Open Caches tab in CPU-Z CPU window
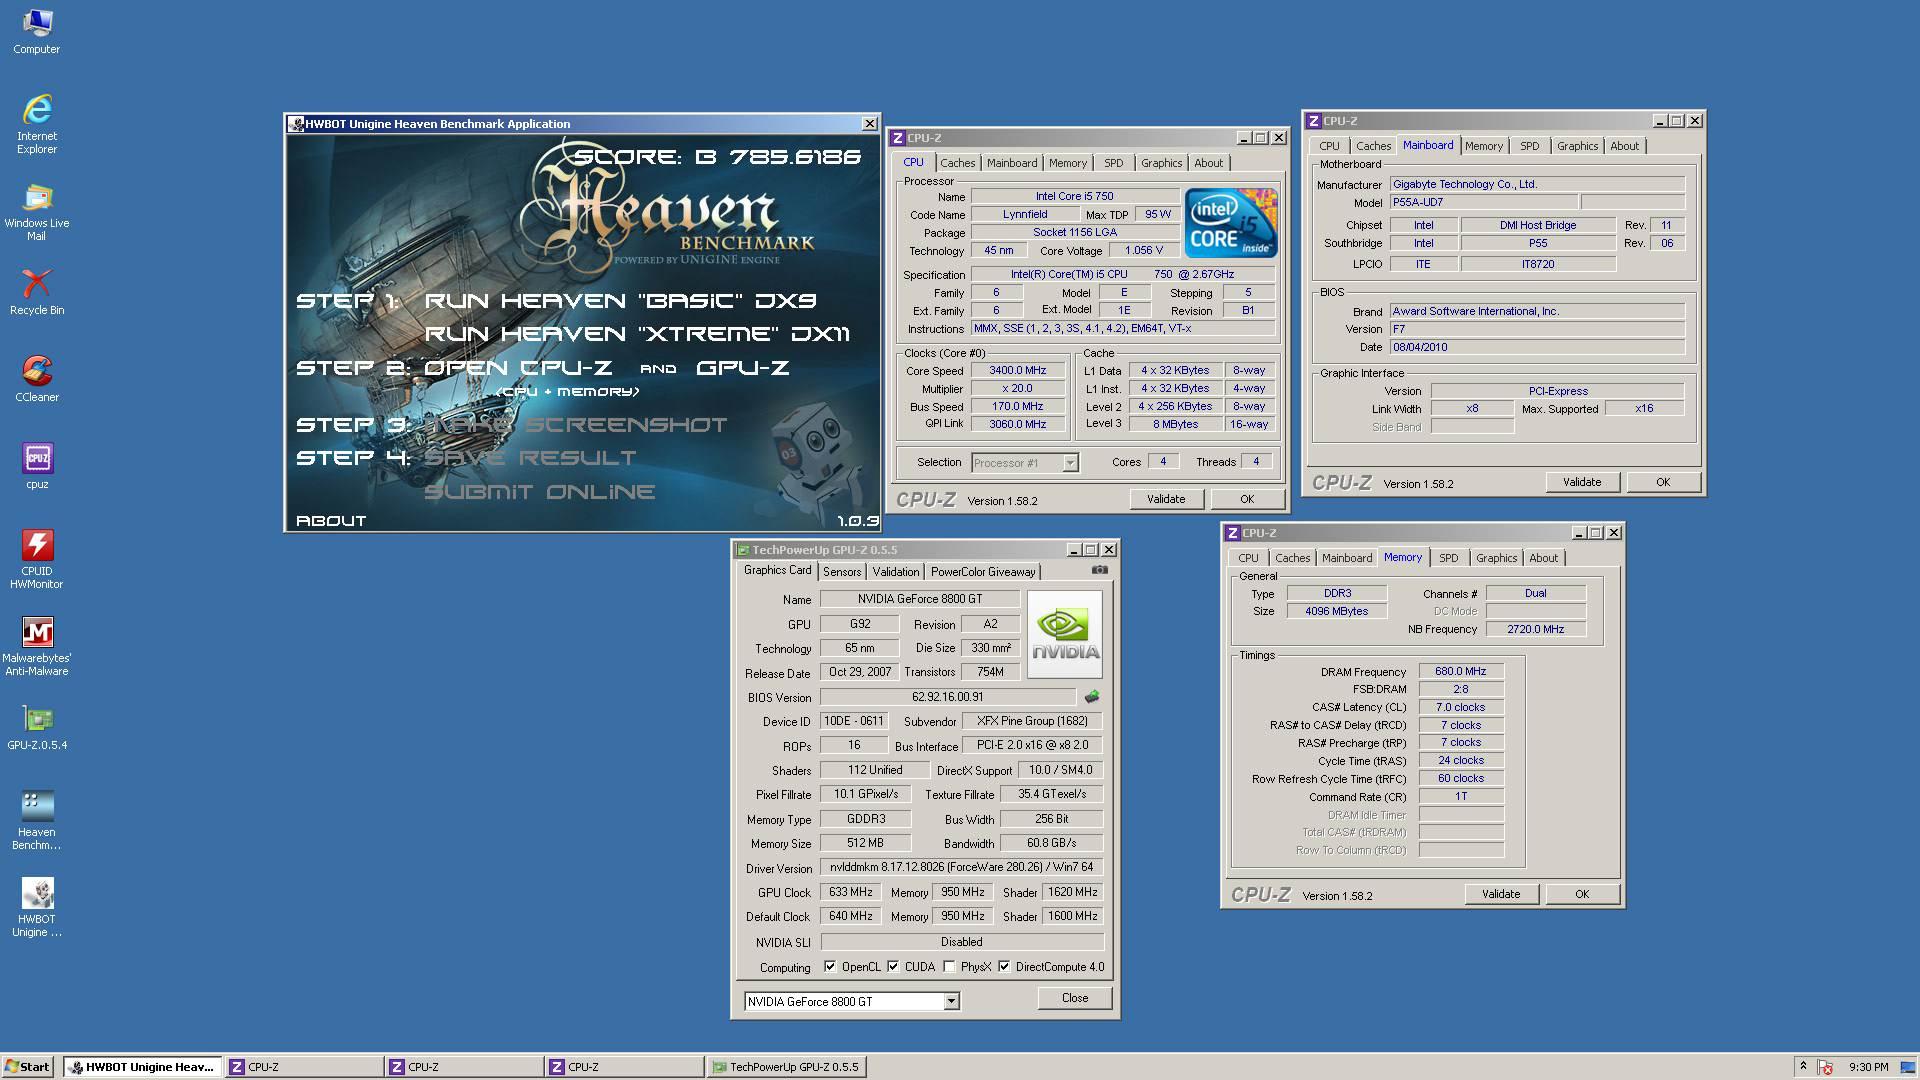This screenshot has width=1920, height=1080. pos(957,163)
